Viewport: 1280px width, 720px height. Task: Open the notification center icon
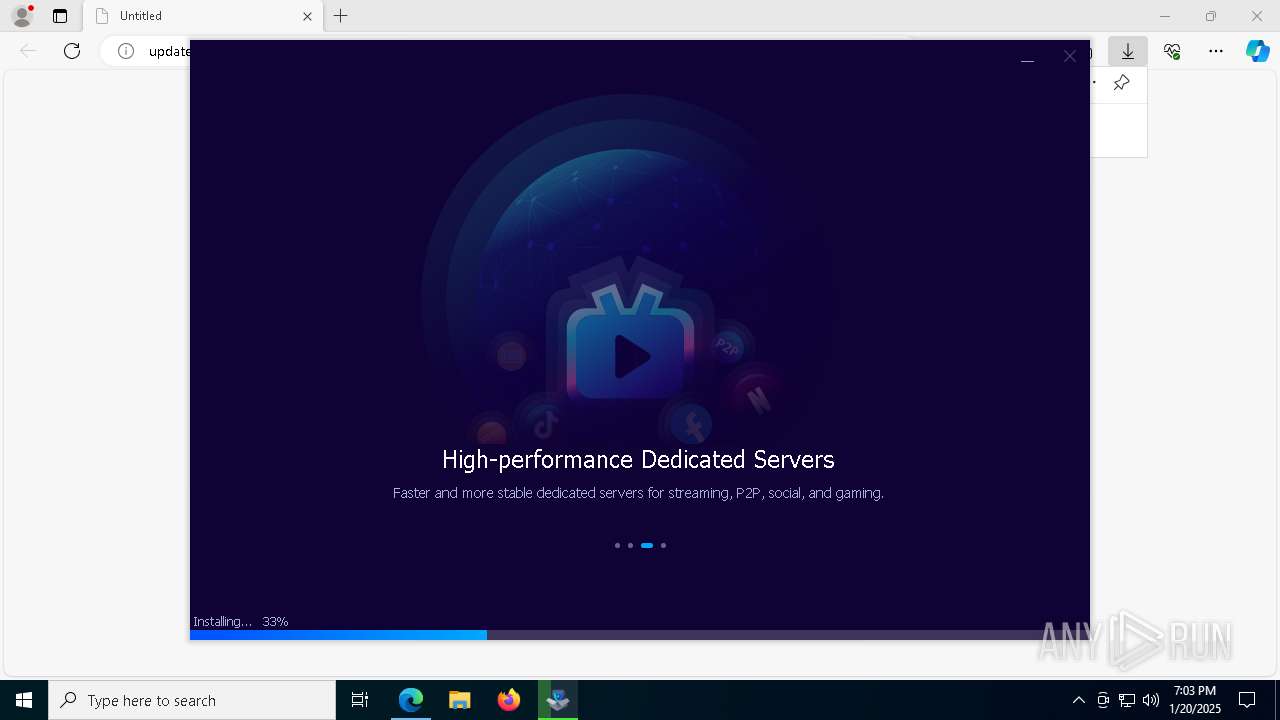tap(1247, 700)
